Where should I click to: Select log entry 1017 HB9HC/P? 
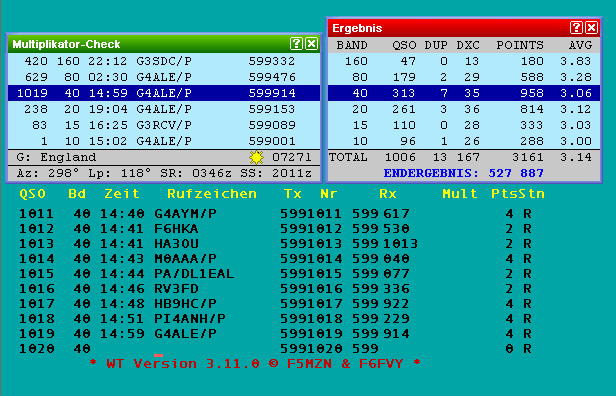pyautogui.click(x=275, y=304)
